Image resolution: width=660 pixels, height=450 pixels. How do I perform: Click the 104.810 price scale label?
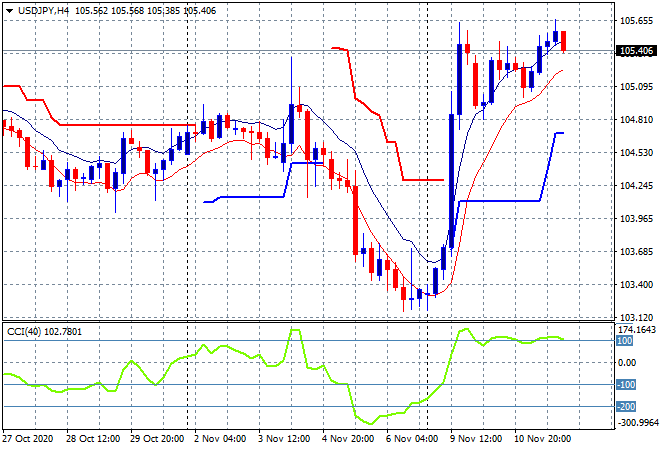tap(636, 120)
